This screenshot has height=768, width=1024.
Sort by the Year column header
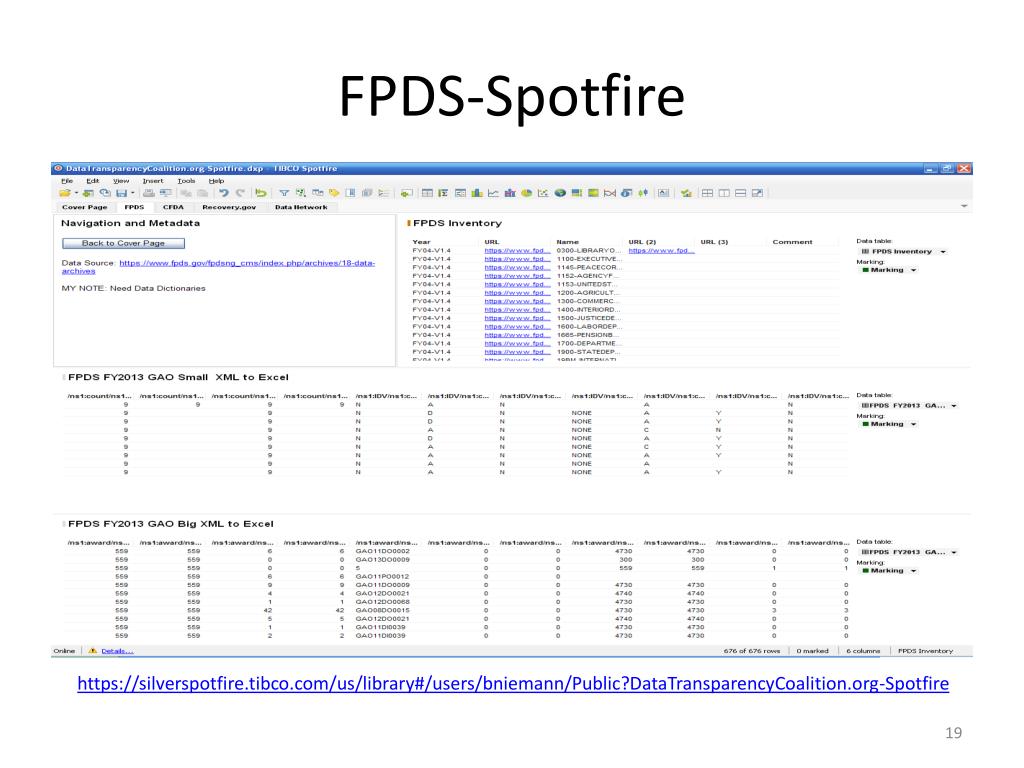pos(421,242)
